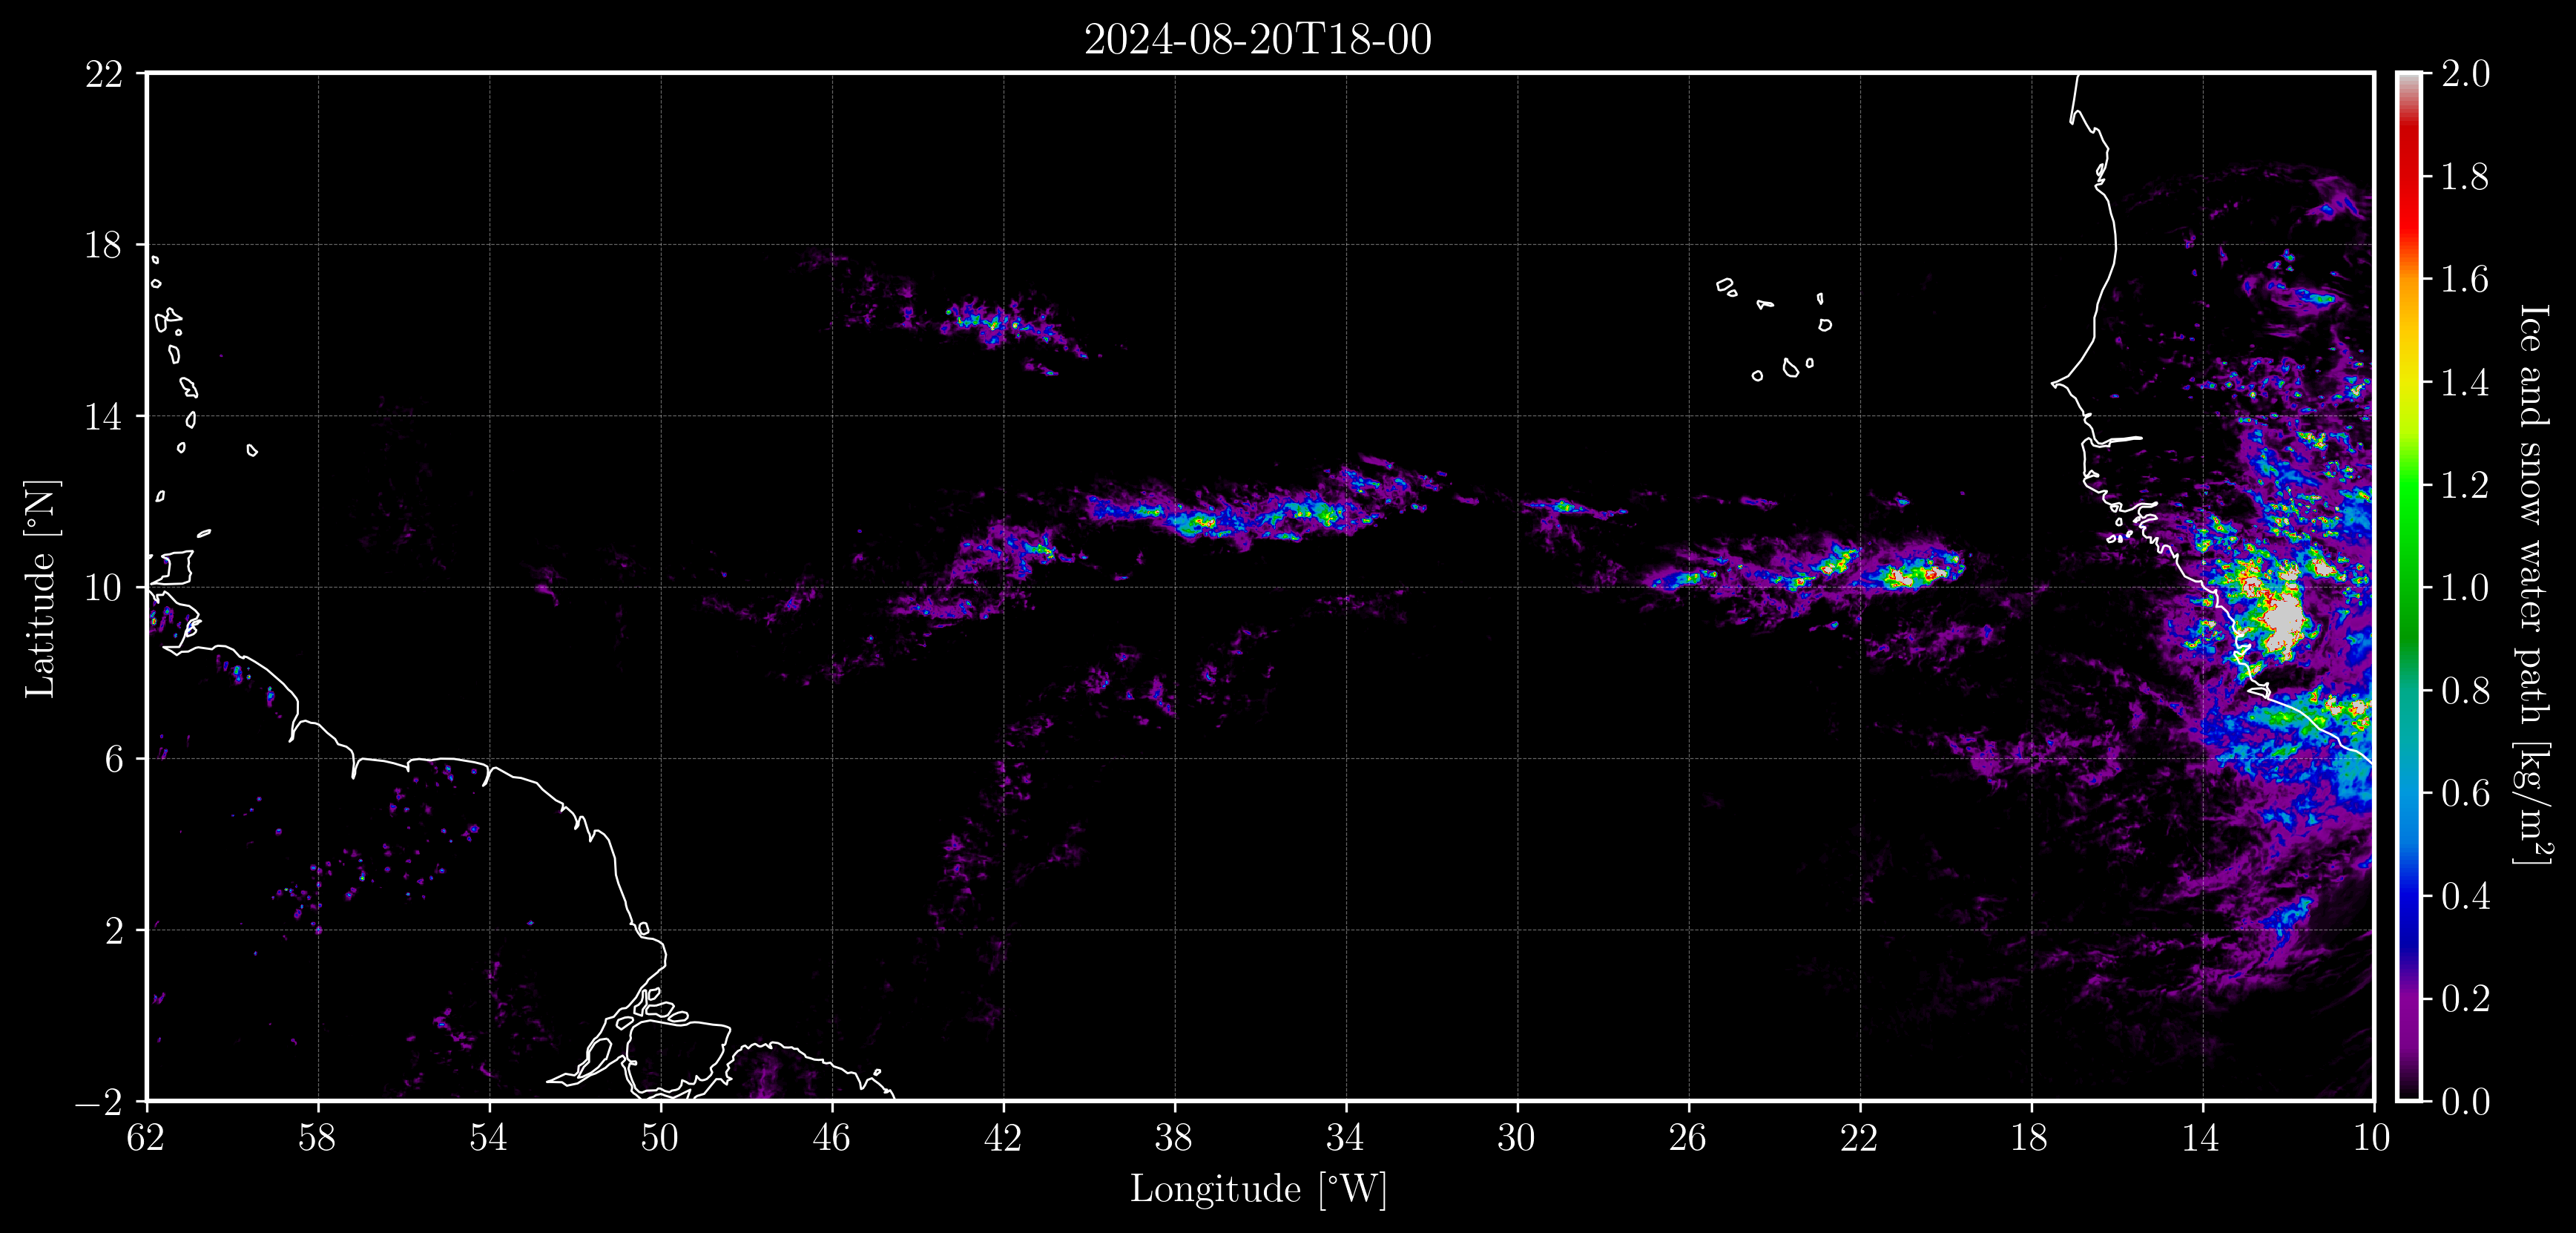Click the Cape Verde islands outline
The width and height of the screenshot is (2576, 1233).
click(x=1774, y=330)
